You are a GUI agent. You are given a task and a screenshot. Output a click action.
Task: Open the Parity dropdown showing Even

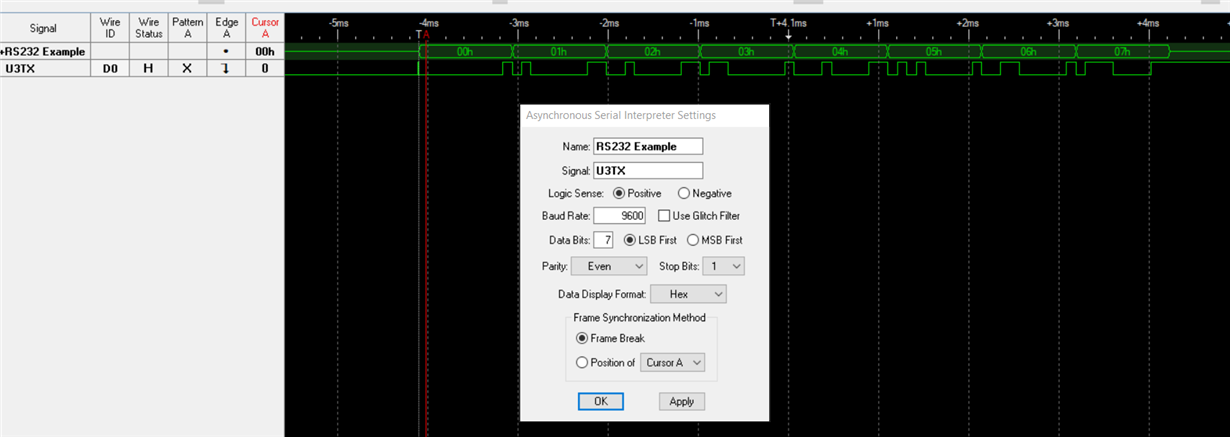click(x=609, y=267)
